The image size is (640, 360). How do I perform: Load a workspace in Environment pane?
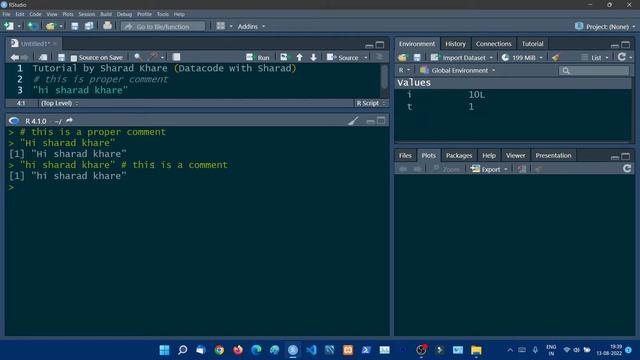[403, 58]
